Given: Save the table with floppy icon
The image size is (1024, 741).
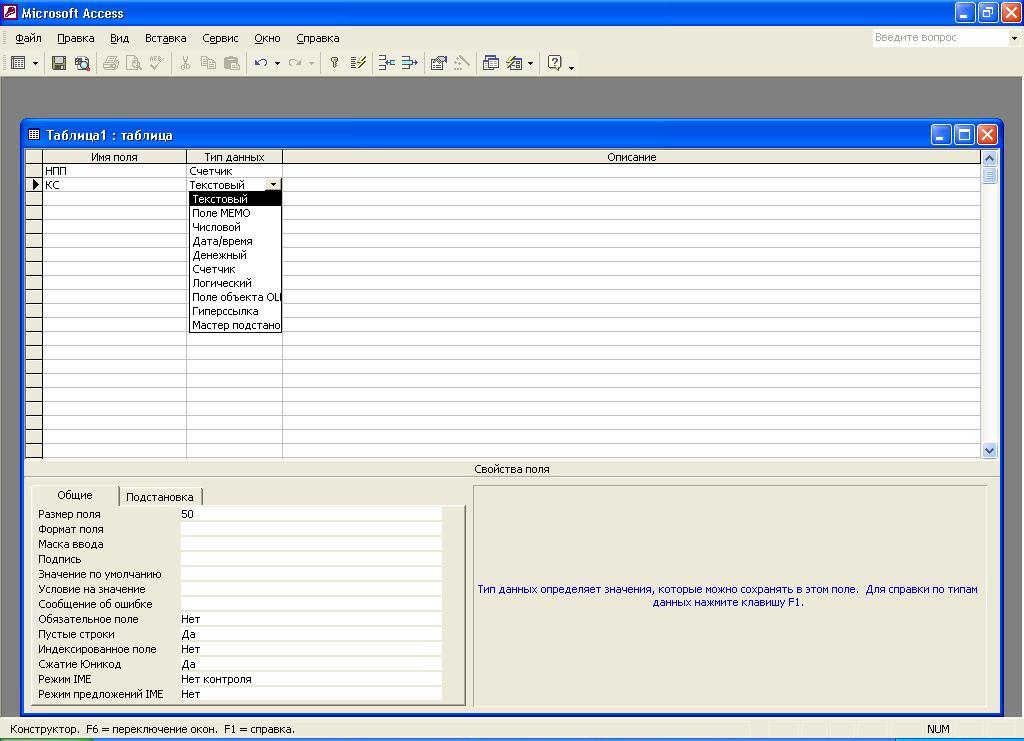Looking at the screenshot, I should [x=59, y=63].
